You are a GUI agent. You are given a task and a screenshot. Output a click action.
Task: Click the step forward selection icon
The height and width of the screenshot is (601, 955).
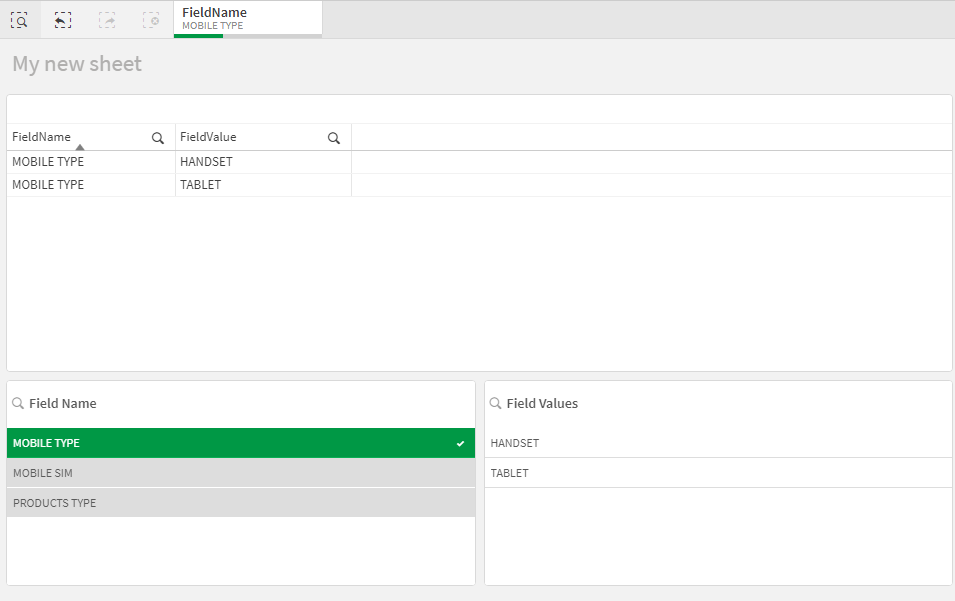[107, 20]
